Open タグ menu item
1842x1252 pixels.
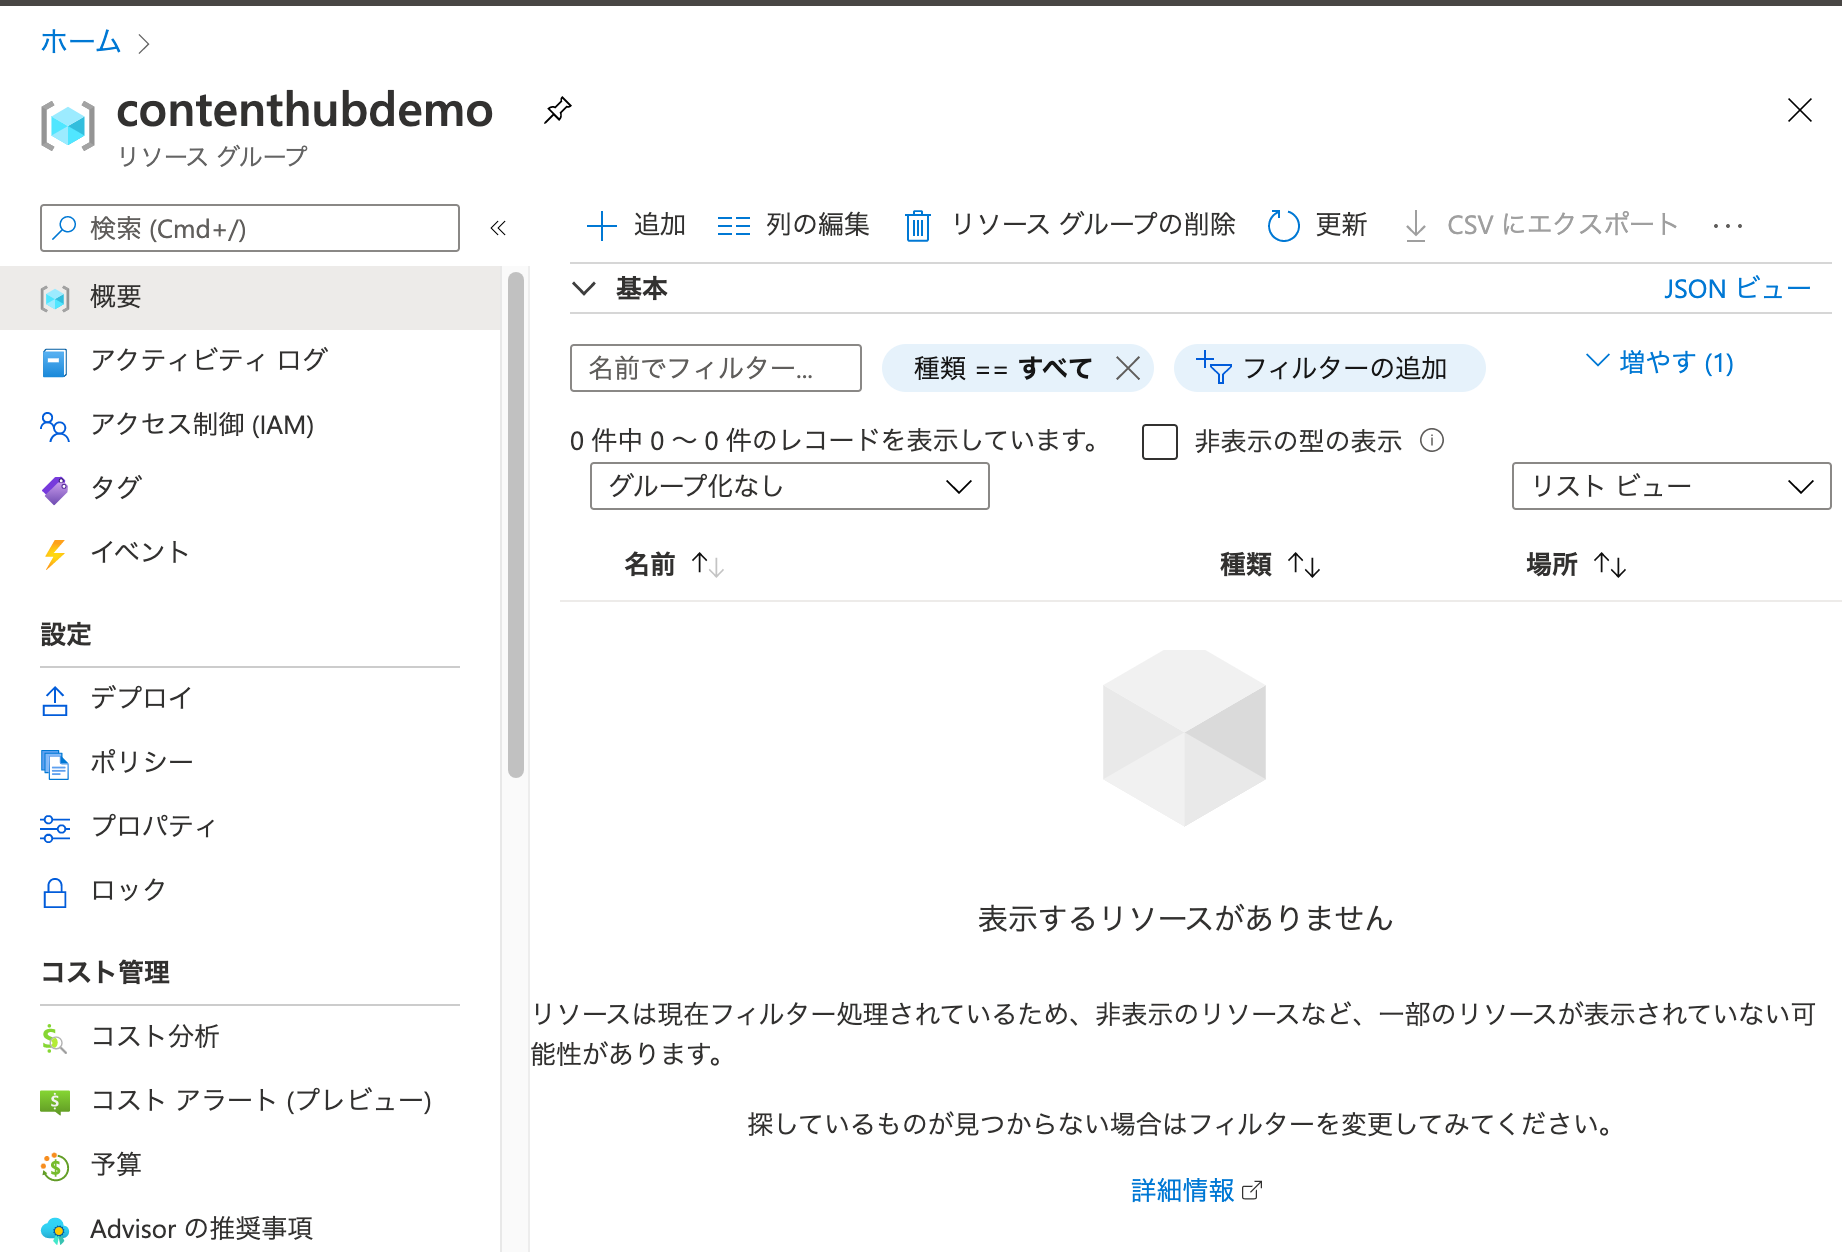coord(250,488)
